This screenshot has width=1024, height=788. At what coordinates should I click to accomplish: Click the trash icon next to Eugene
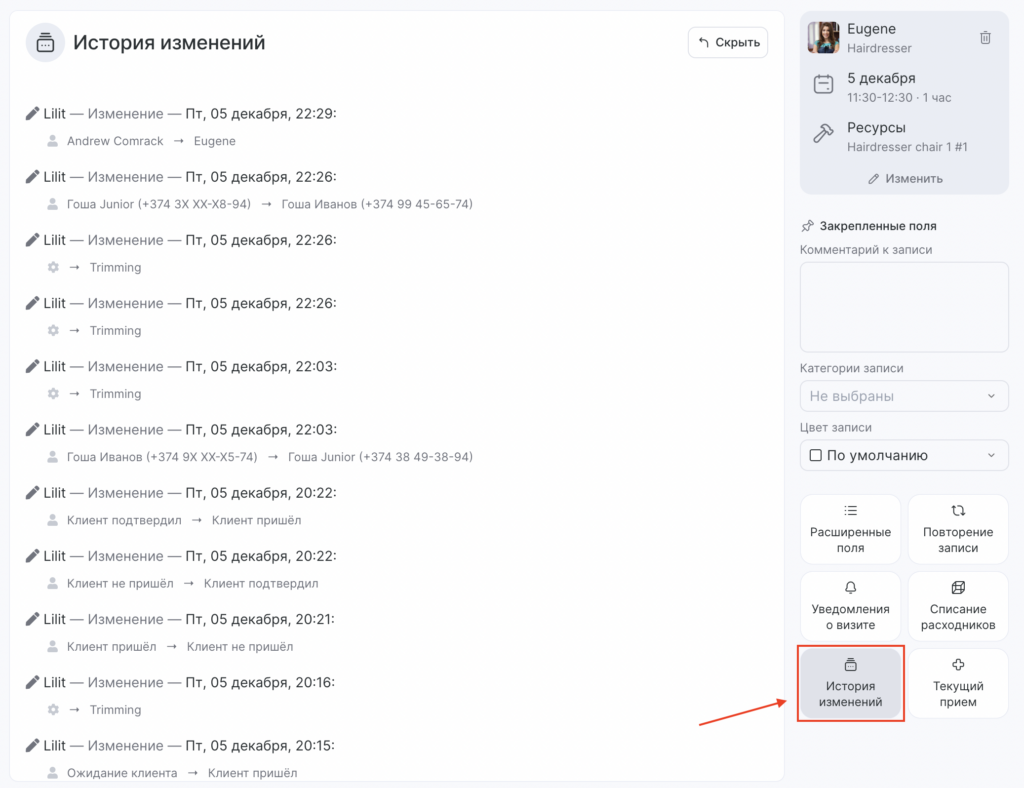(x=985, y=38)
